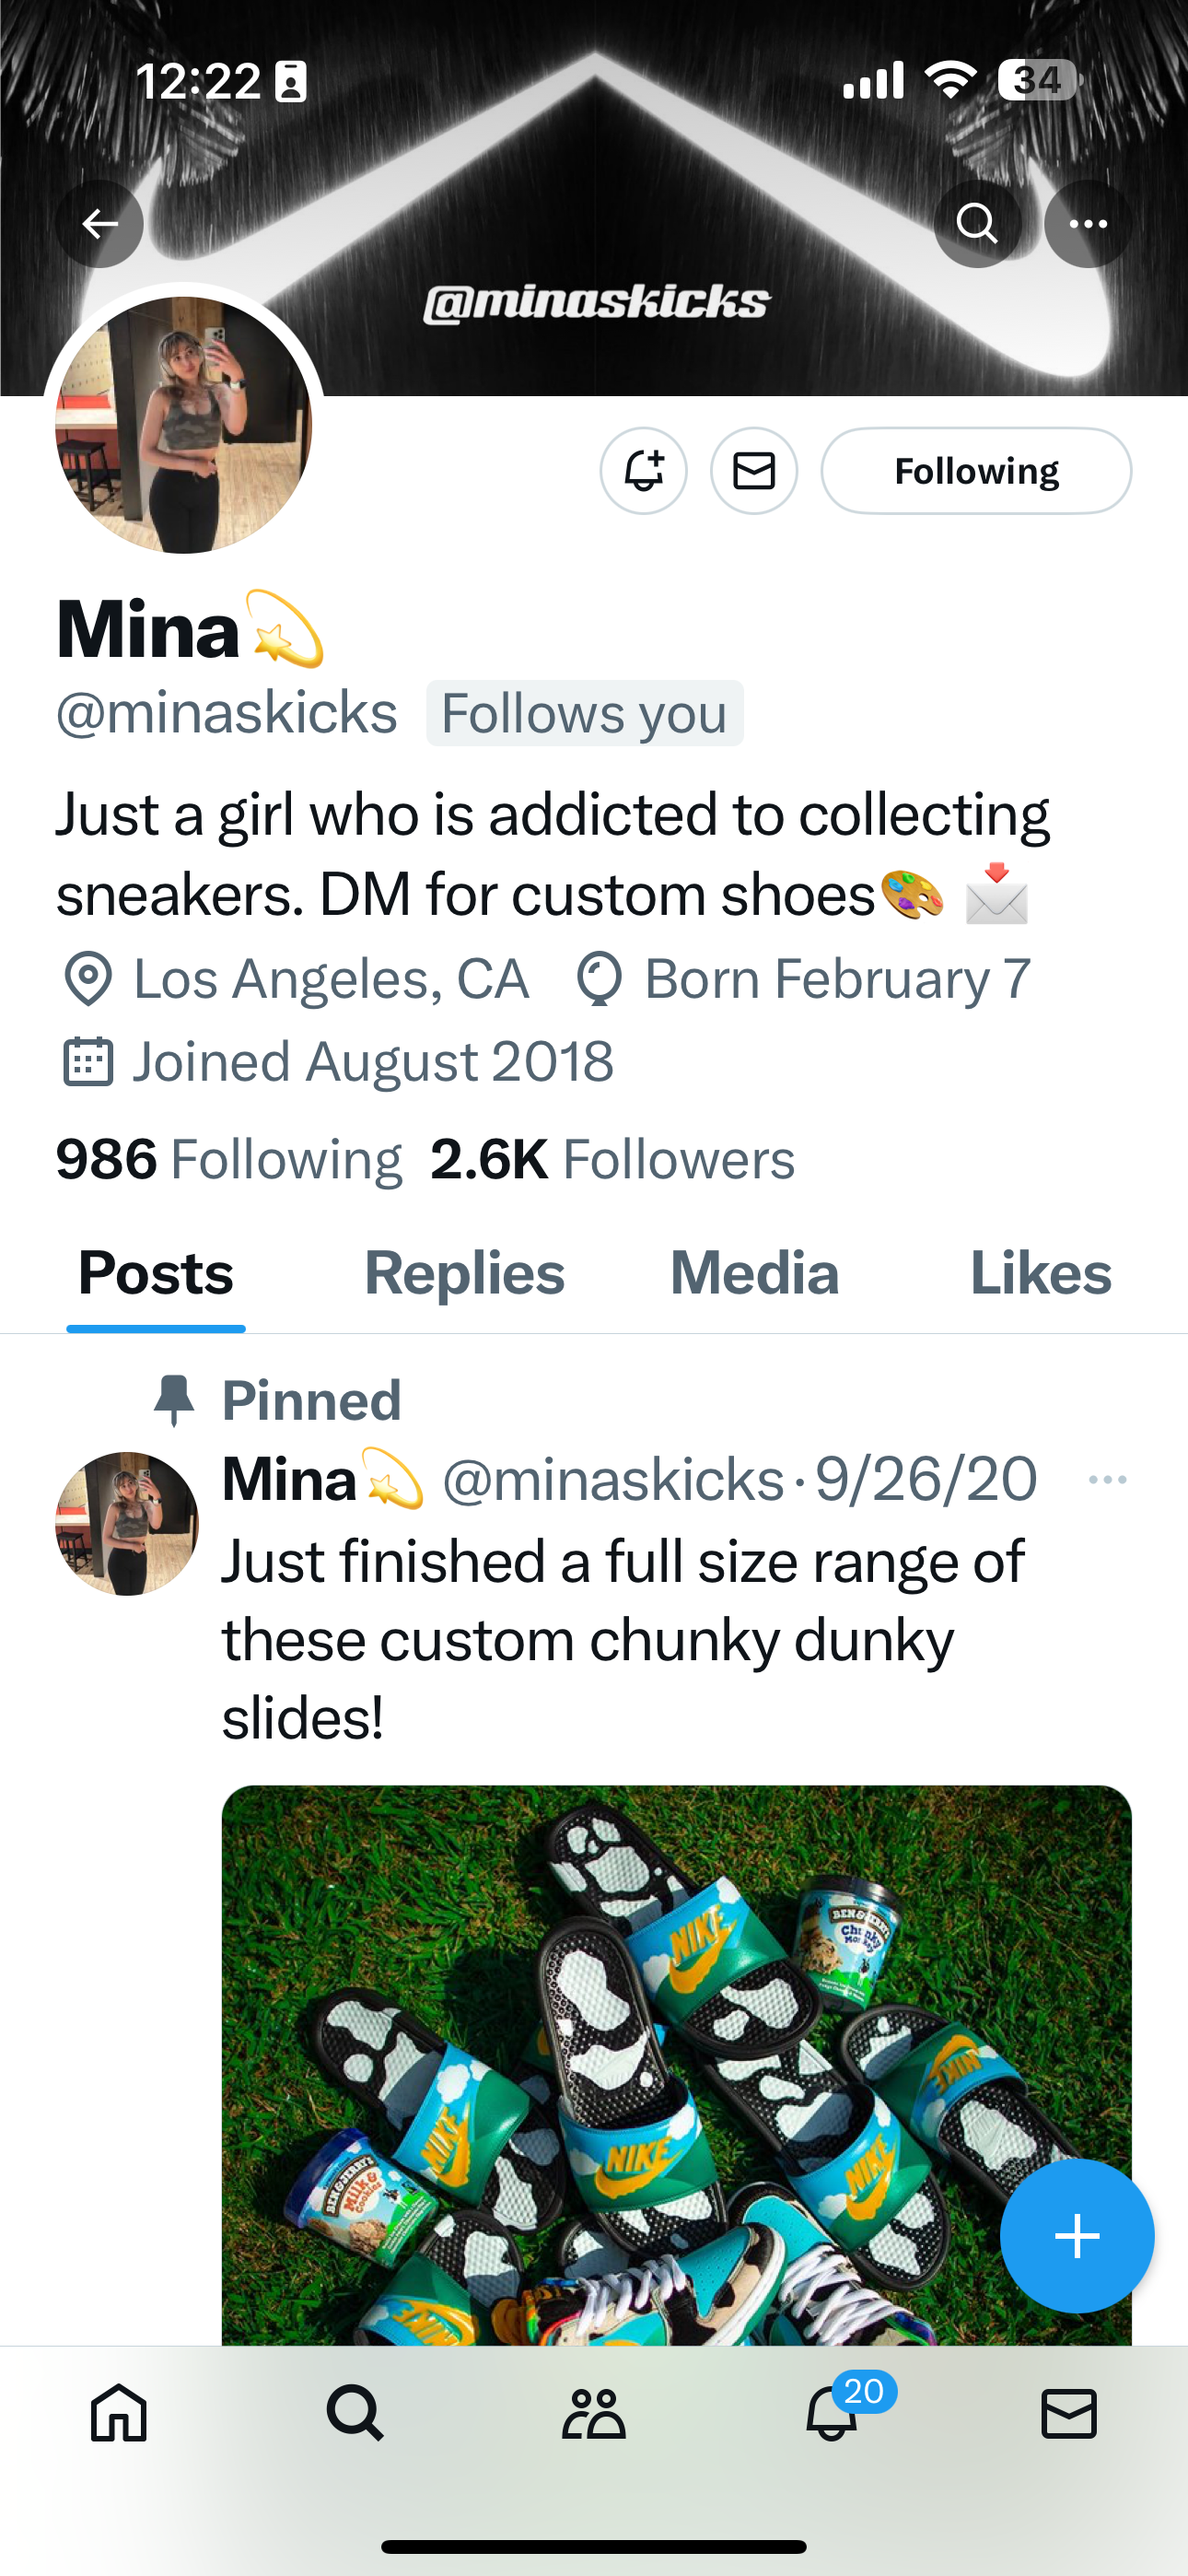Image resolution: width=1188 pixels, height=2576 pixels.
Task: Go to the Home feed
Action: click(x=119, y=2414)
